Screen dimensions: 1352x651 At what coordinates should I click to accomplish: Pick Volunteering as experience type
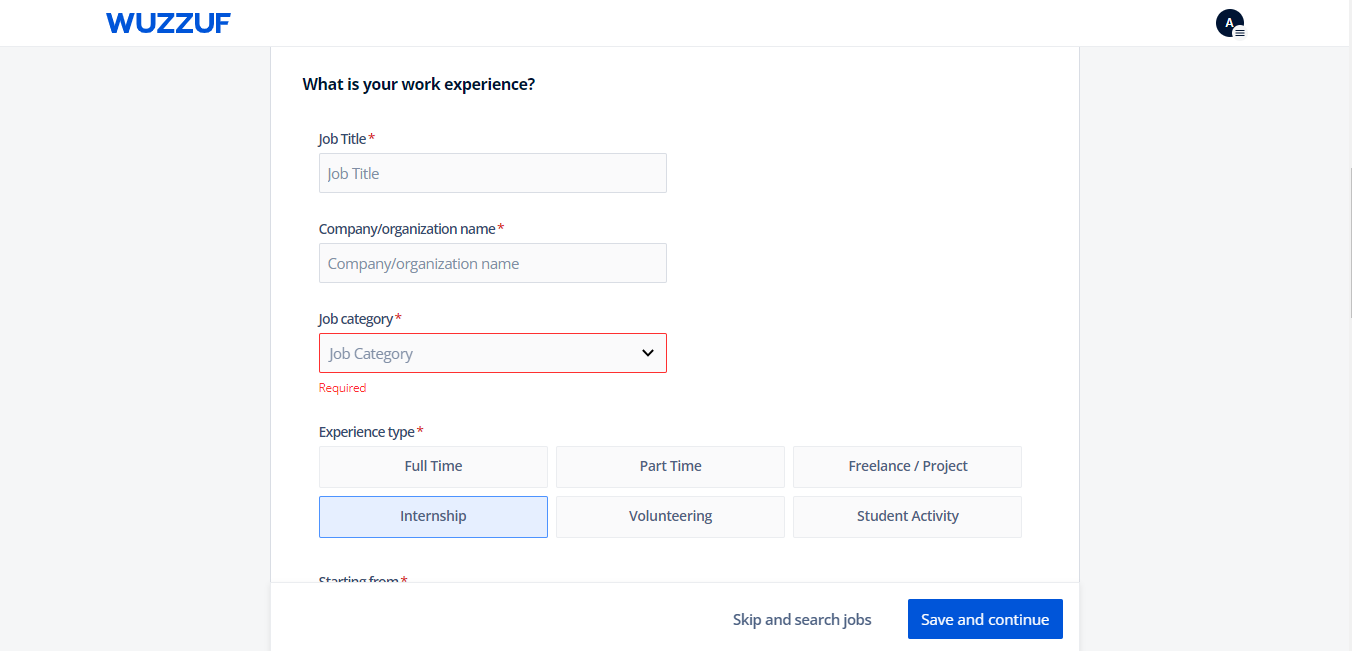click(670, 516)
